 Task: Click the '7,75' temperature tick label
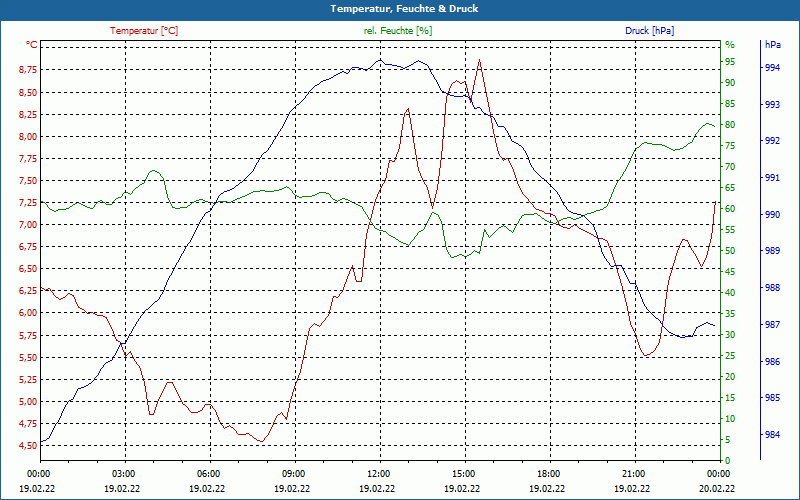[x=28, y=159]
